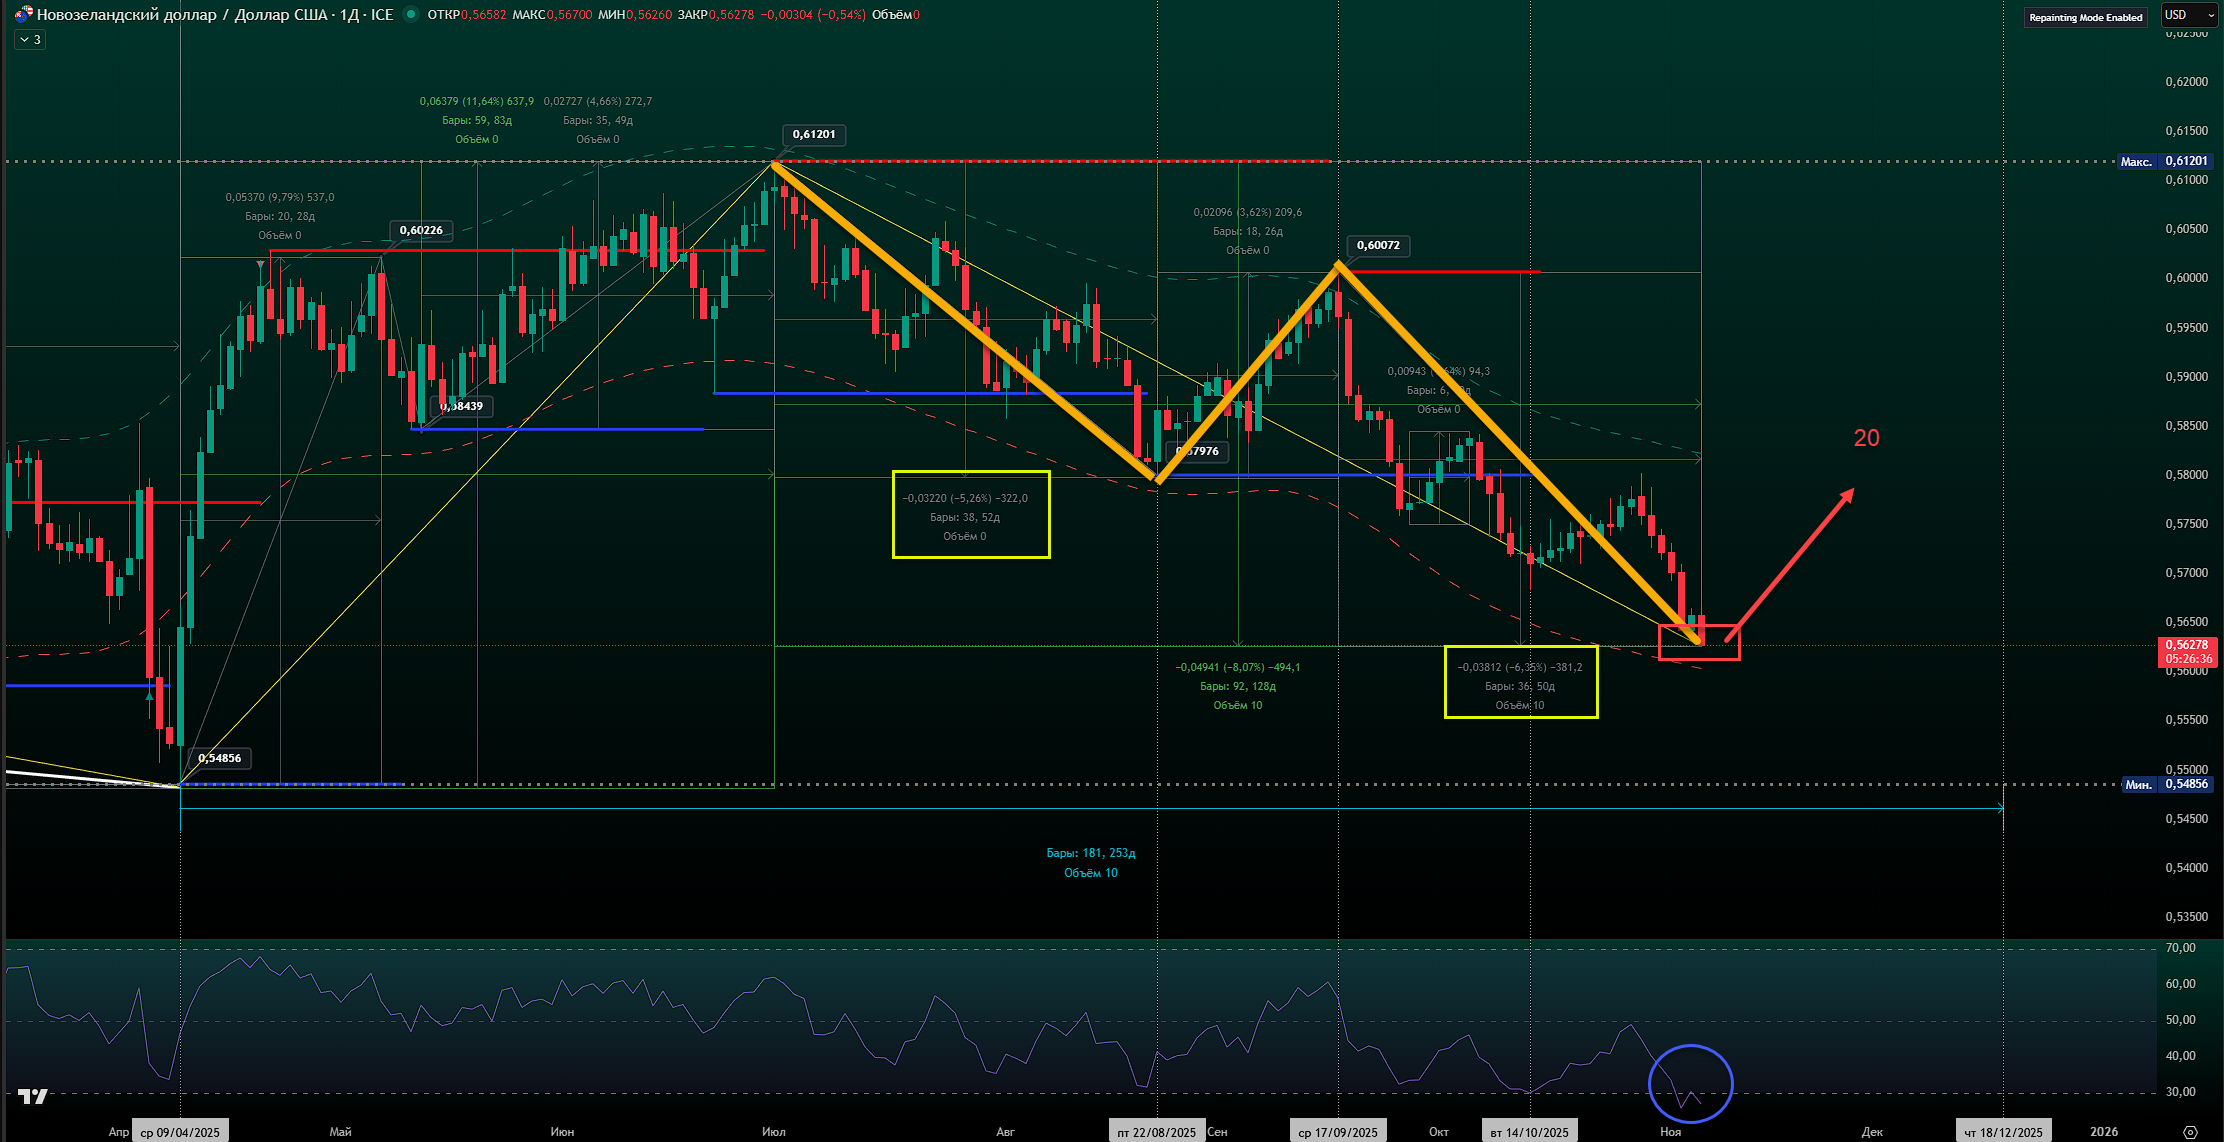2224x1142 pixels.
Task: Select the 0,61201 peak price callout
Action: [x=813, y=134]
